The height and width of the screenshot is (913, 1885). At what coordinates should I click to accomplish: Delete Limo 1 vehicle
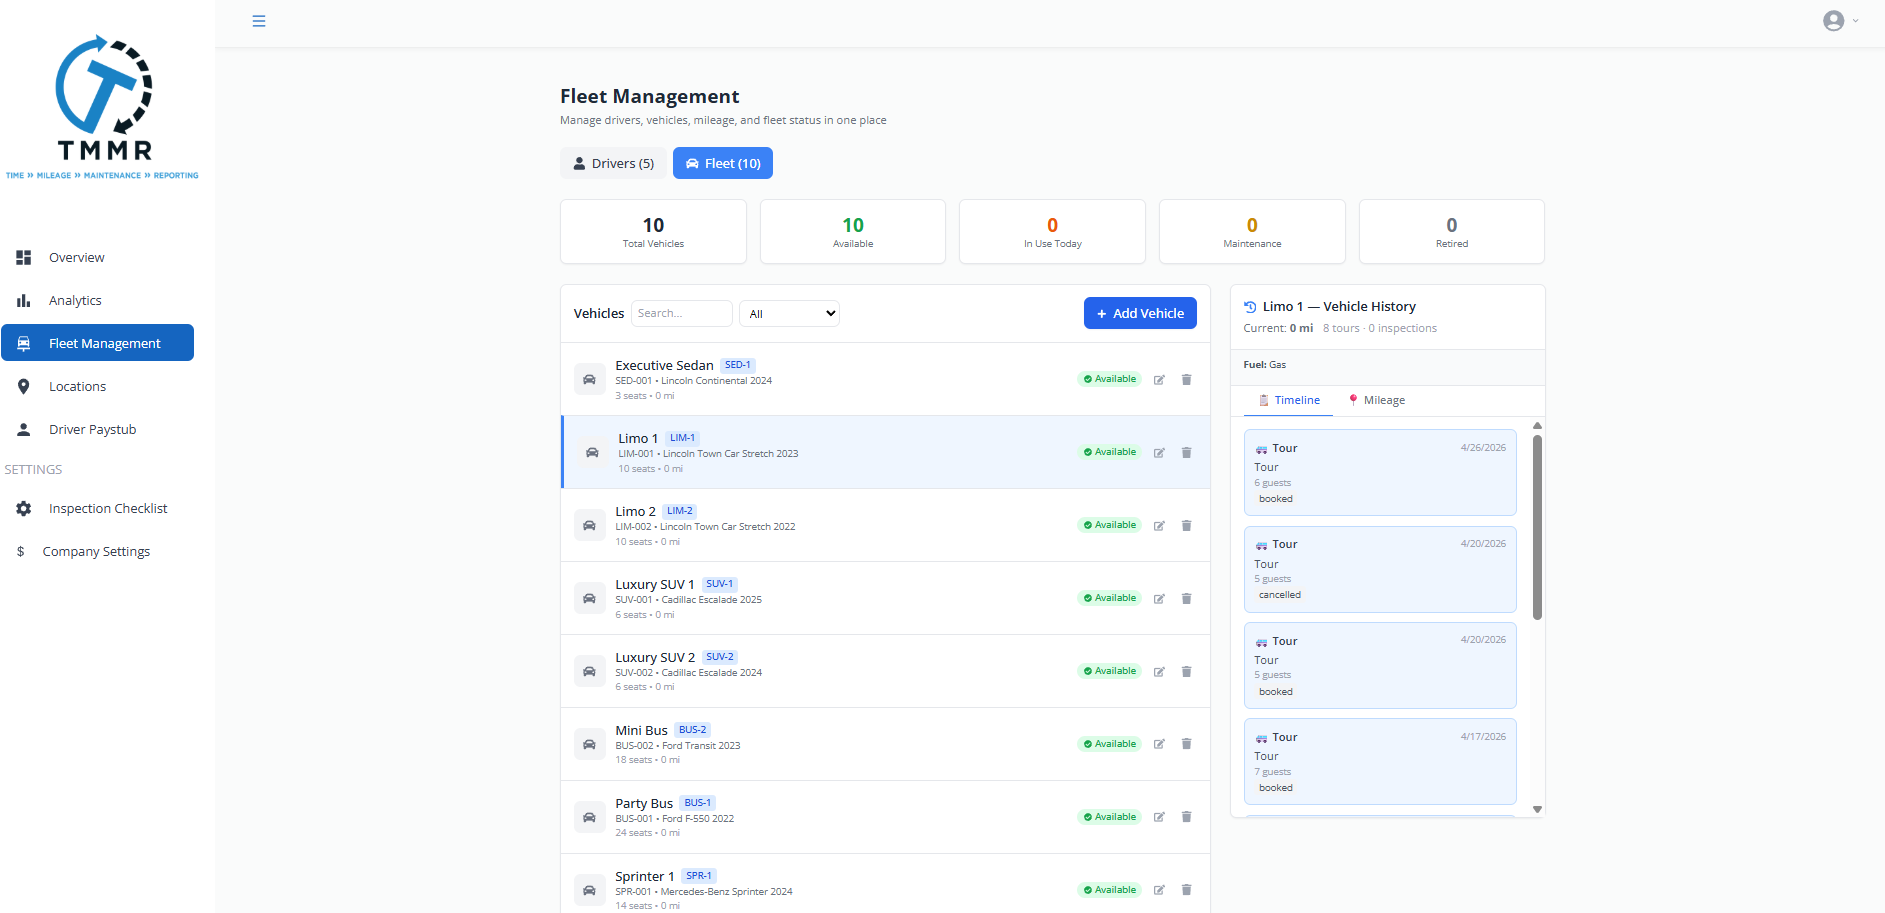[1187, 453]
